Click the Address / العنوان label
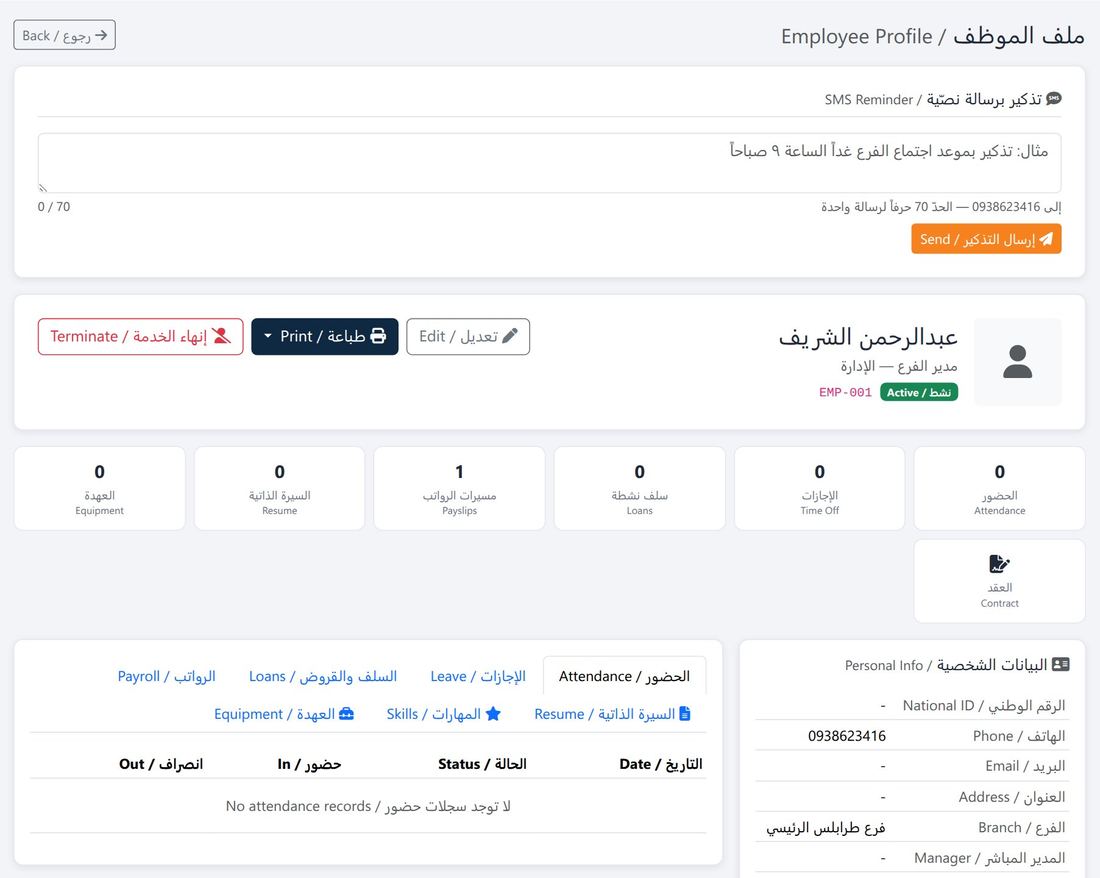The width and height of the screenshot is (1100, 878). point(1012,797)
